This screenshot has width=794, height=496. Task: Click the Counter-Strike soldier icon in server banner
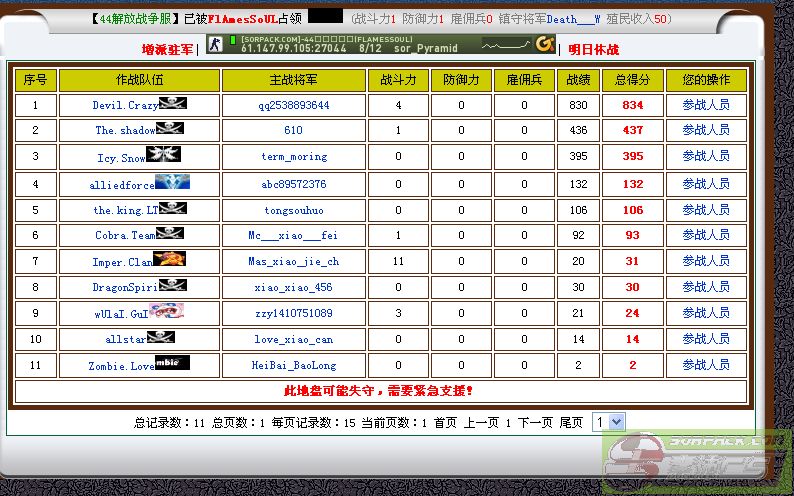pos(220,46)
